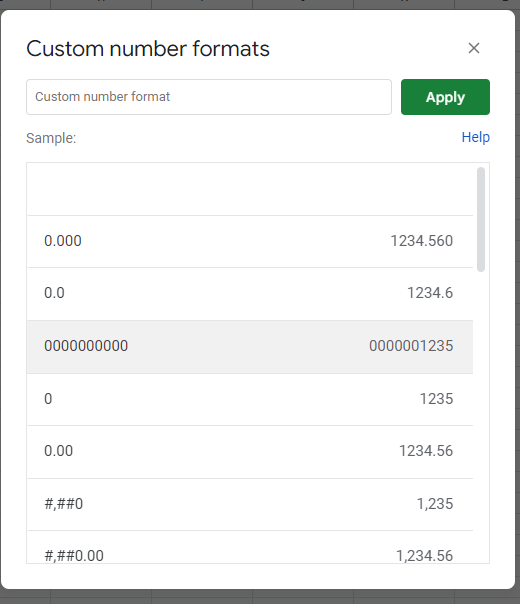Click the format list scrollbar thumb
Screen dimensions: 520x604
click(481, 219)
